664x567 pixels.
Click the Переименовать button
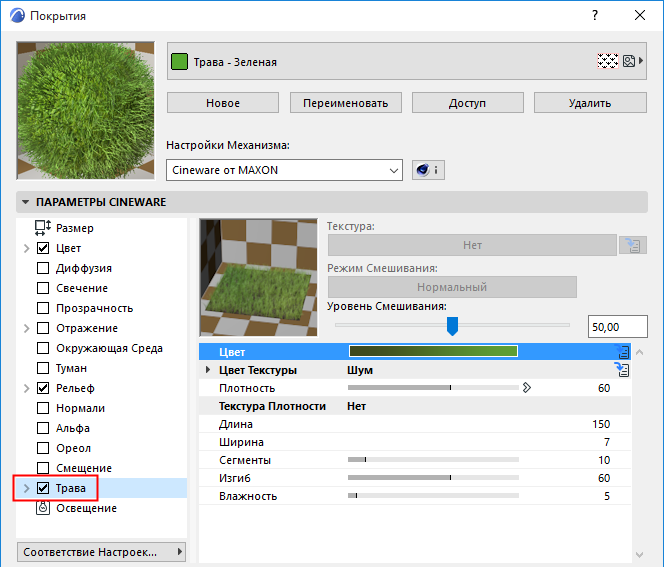[x=346, y=102]
